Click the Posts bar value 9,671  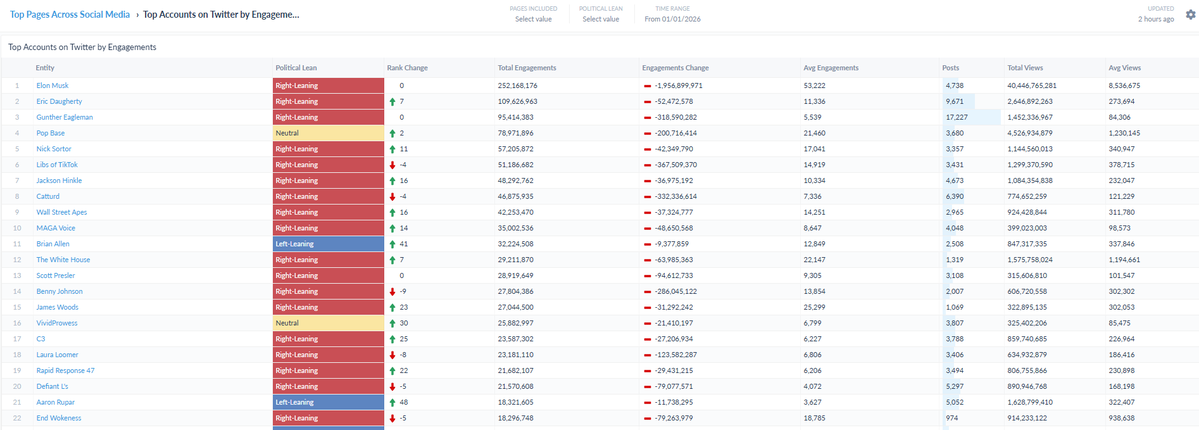955,102
